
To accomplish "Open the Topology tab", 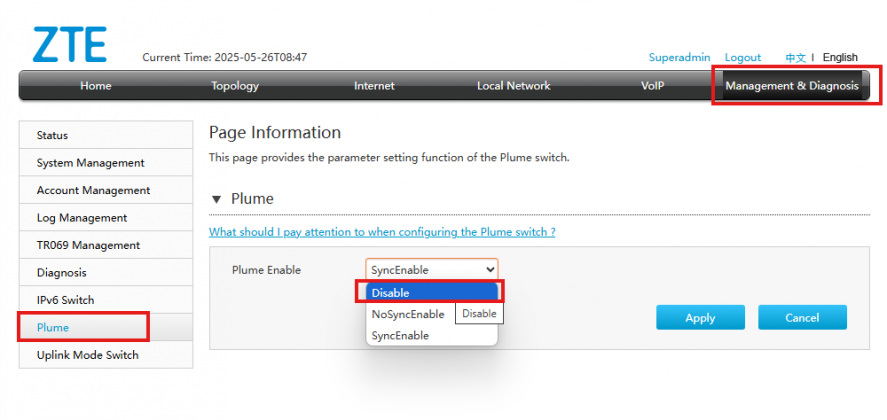I will pyautogui.click(x=235, y=86).
